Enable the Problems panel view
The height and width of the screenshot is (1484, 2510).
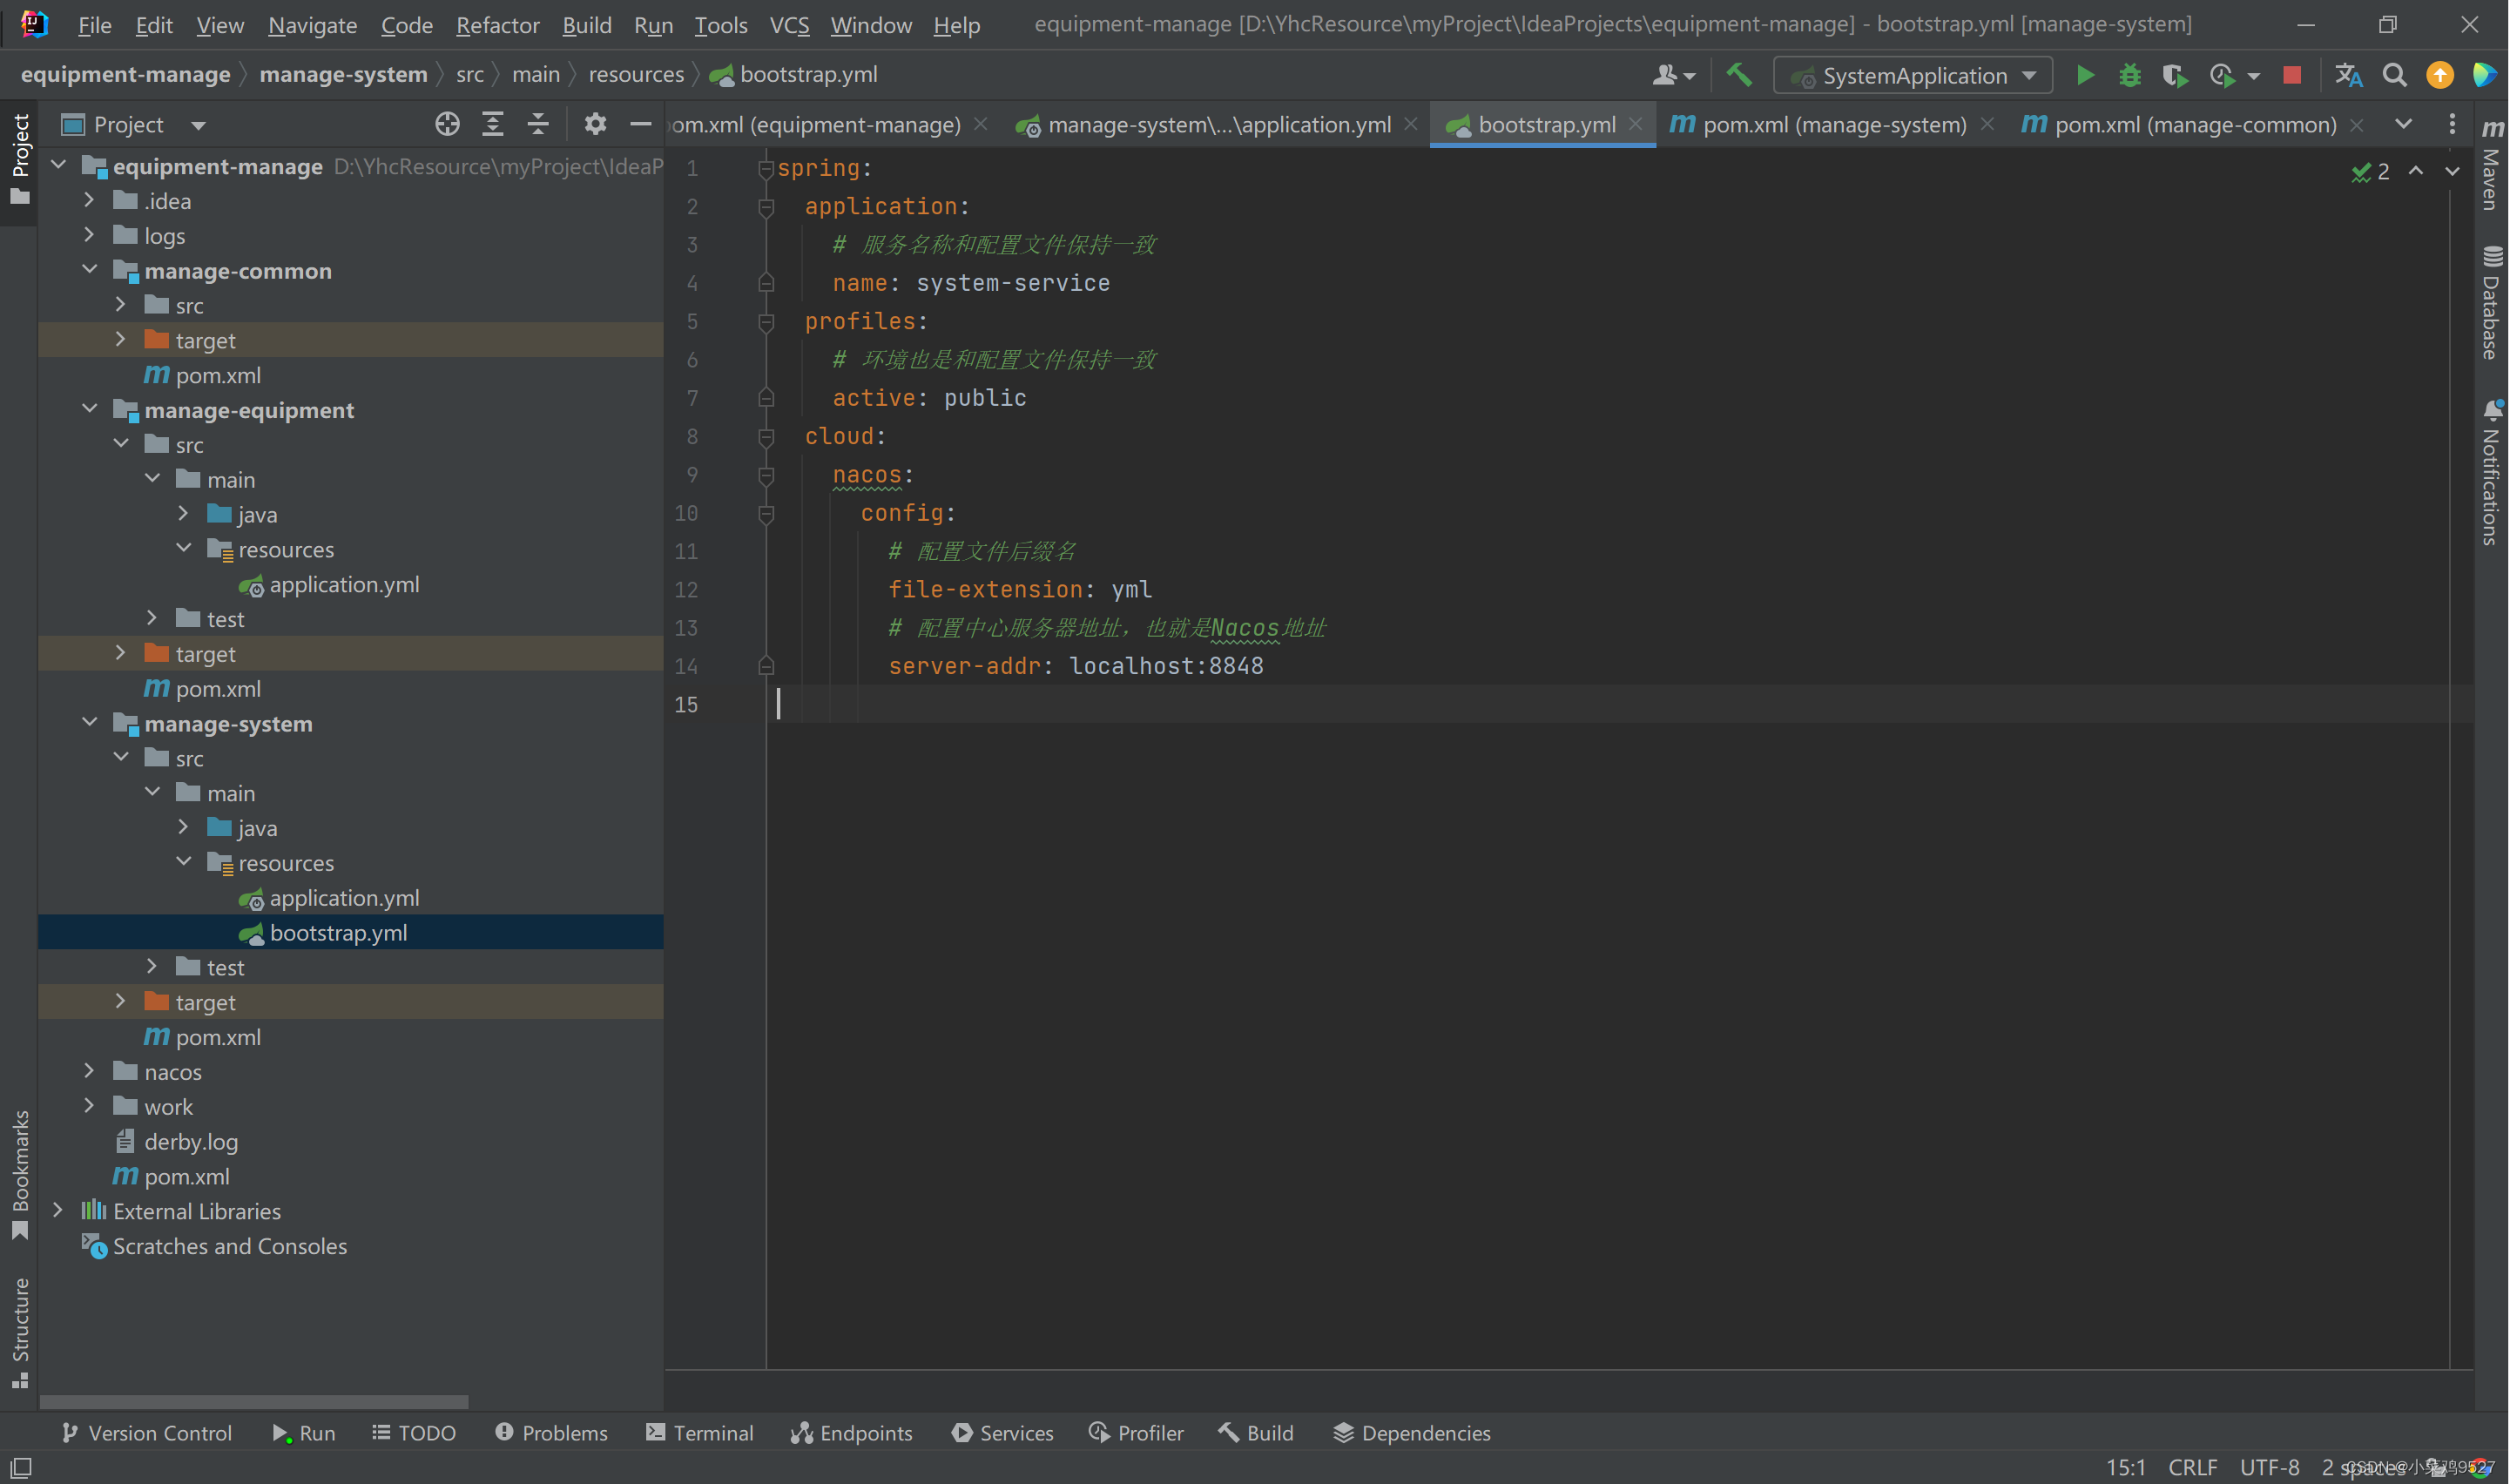pos(551,1431)
